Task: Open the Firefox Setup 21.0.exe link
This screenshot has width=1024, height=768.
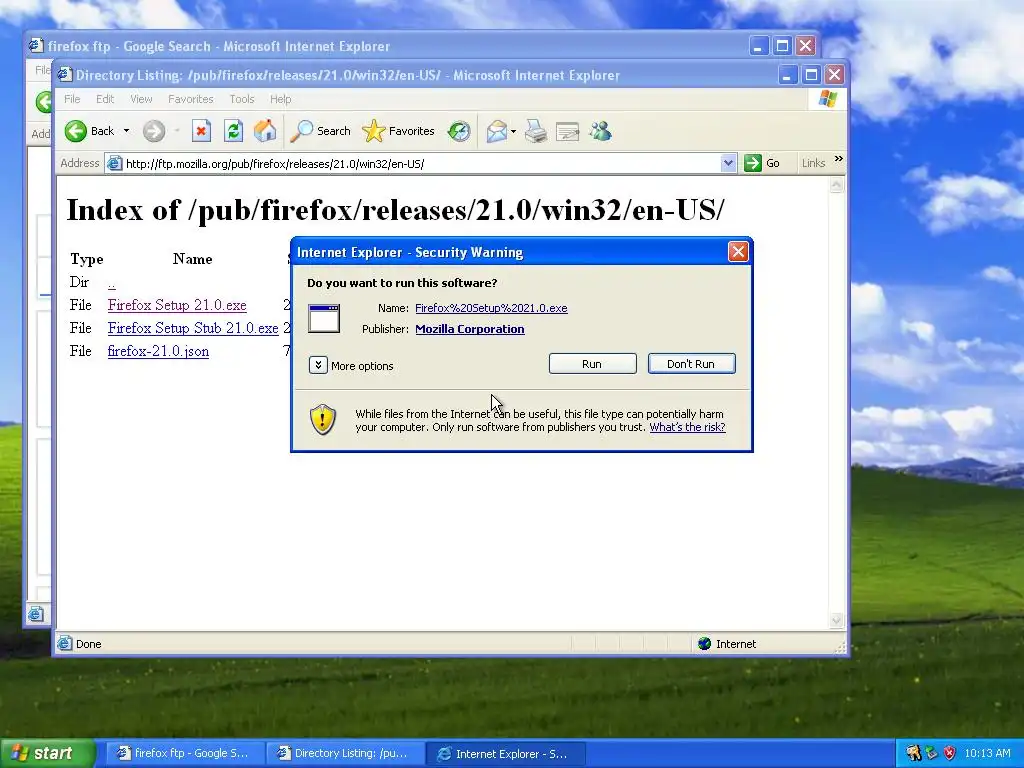Action: (177, 305)
